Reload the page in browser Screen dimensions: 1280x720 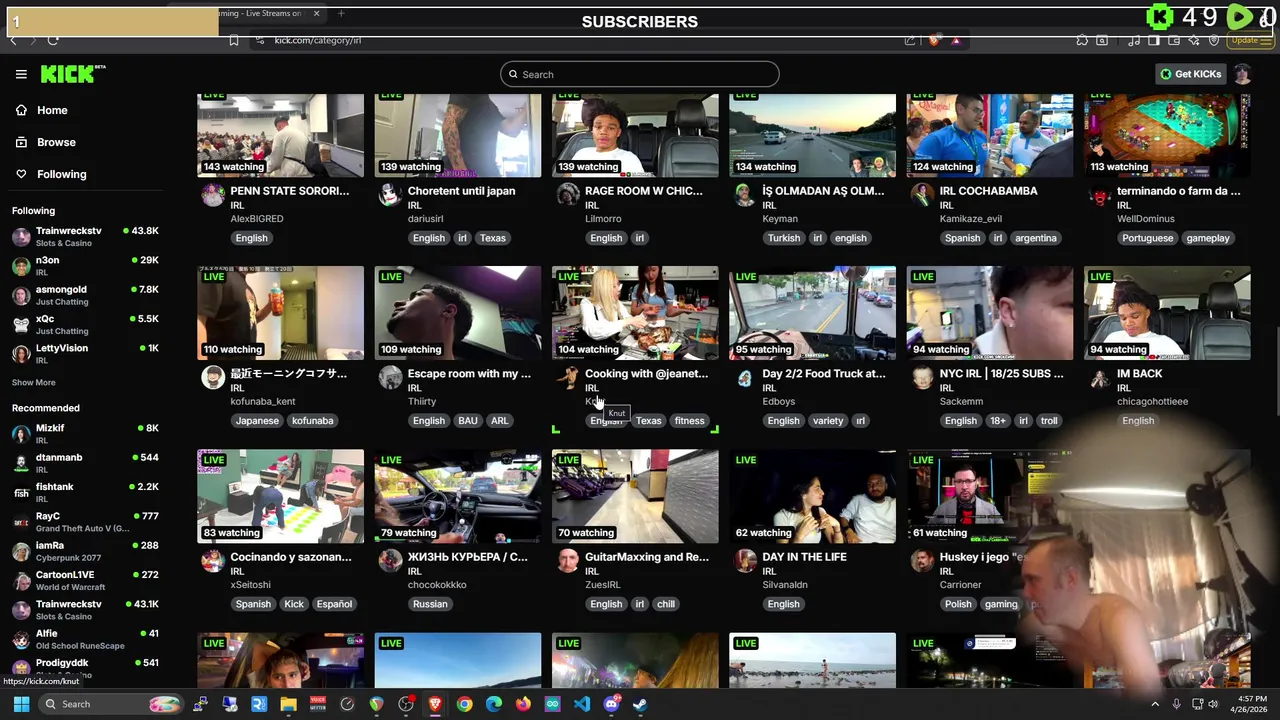(52, 40)
